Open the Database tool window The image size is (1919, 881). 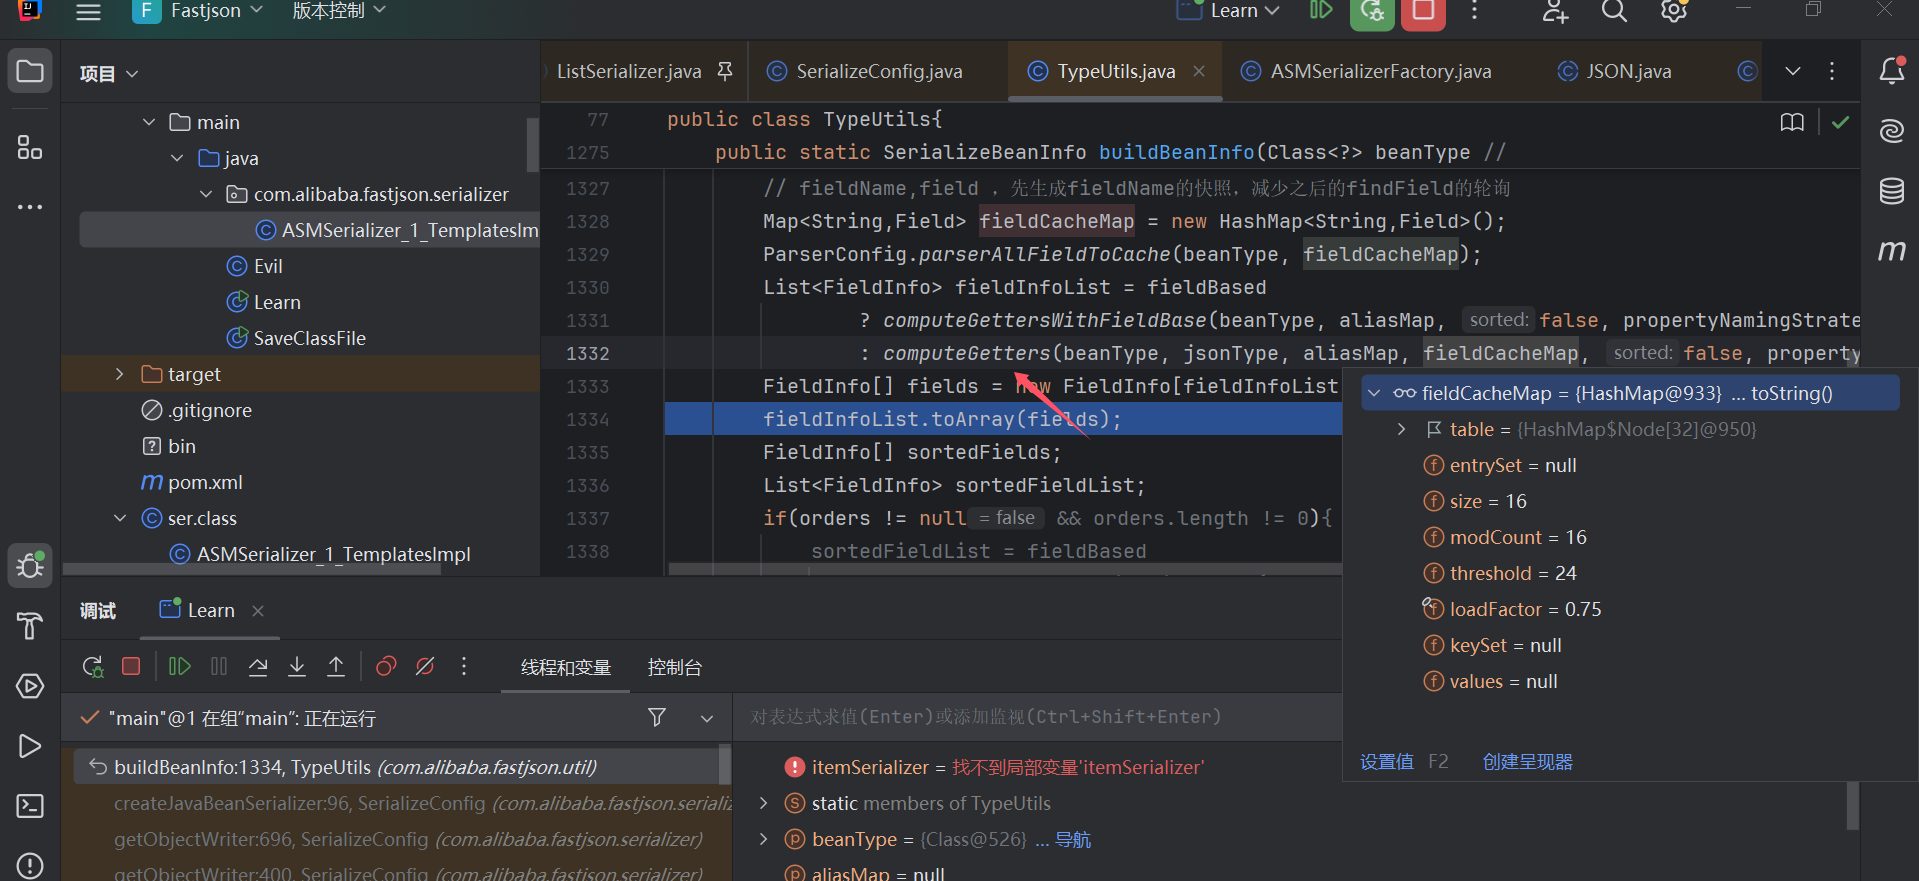tap(1891, 191)
